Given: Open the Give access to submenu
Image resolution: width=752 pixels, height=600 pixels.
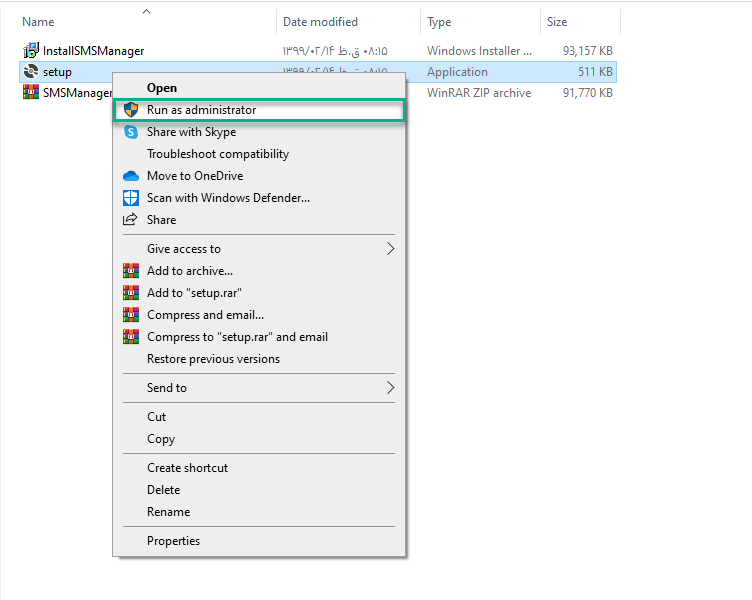Looking at the screenshot, I should click(259, 249).
